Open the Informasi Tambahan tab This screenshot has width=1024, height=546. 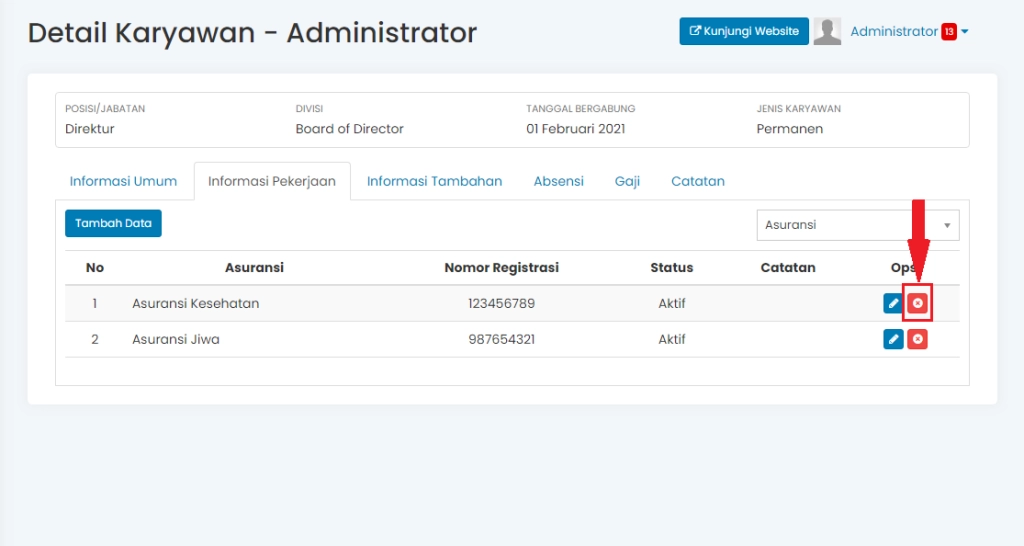pos(434,181)
